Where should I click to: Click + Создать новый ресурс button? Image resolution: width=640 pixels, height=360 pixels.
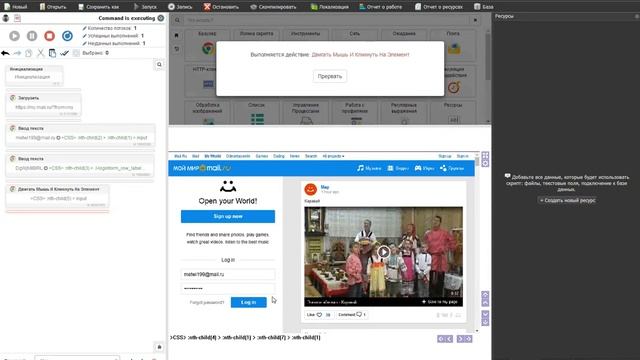pyautogui.click(x=567, y=200)
